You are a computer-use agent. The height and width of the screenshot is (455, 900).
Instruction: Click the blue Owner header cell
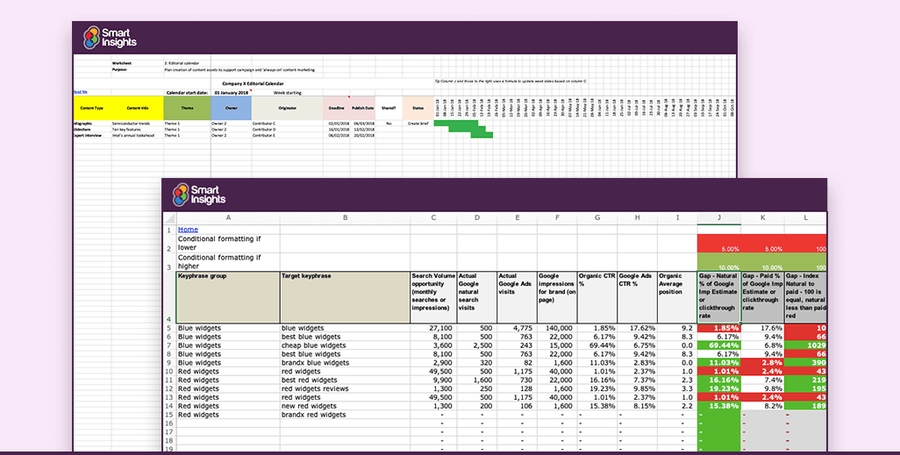[230, 107]
